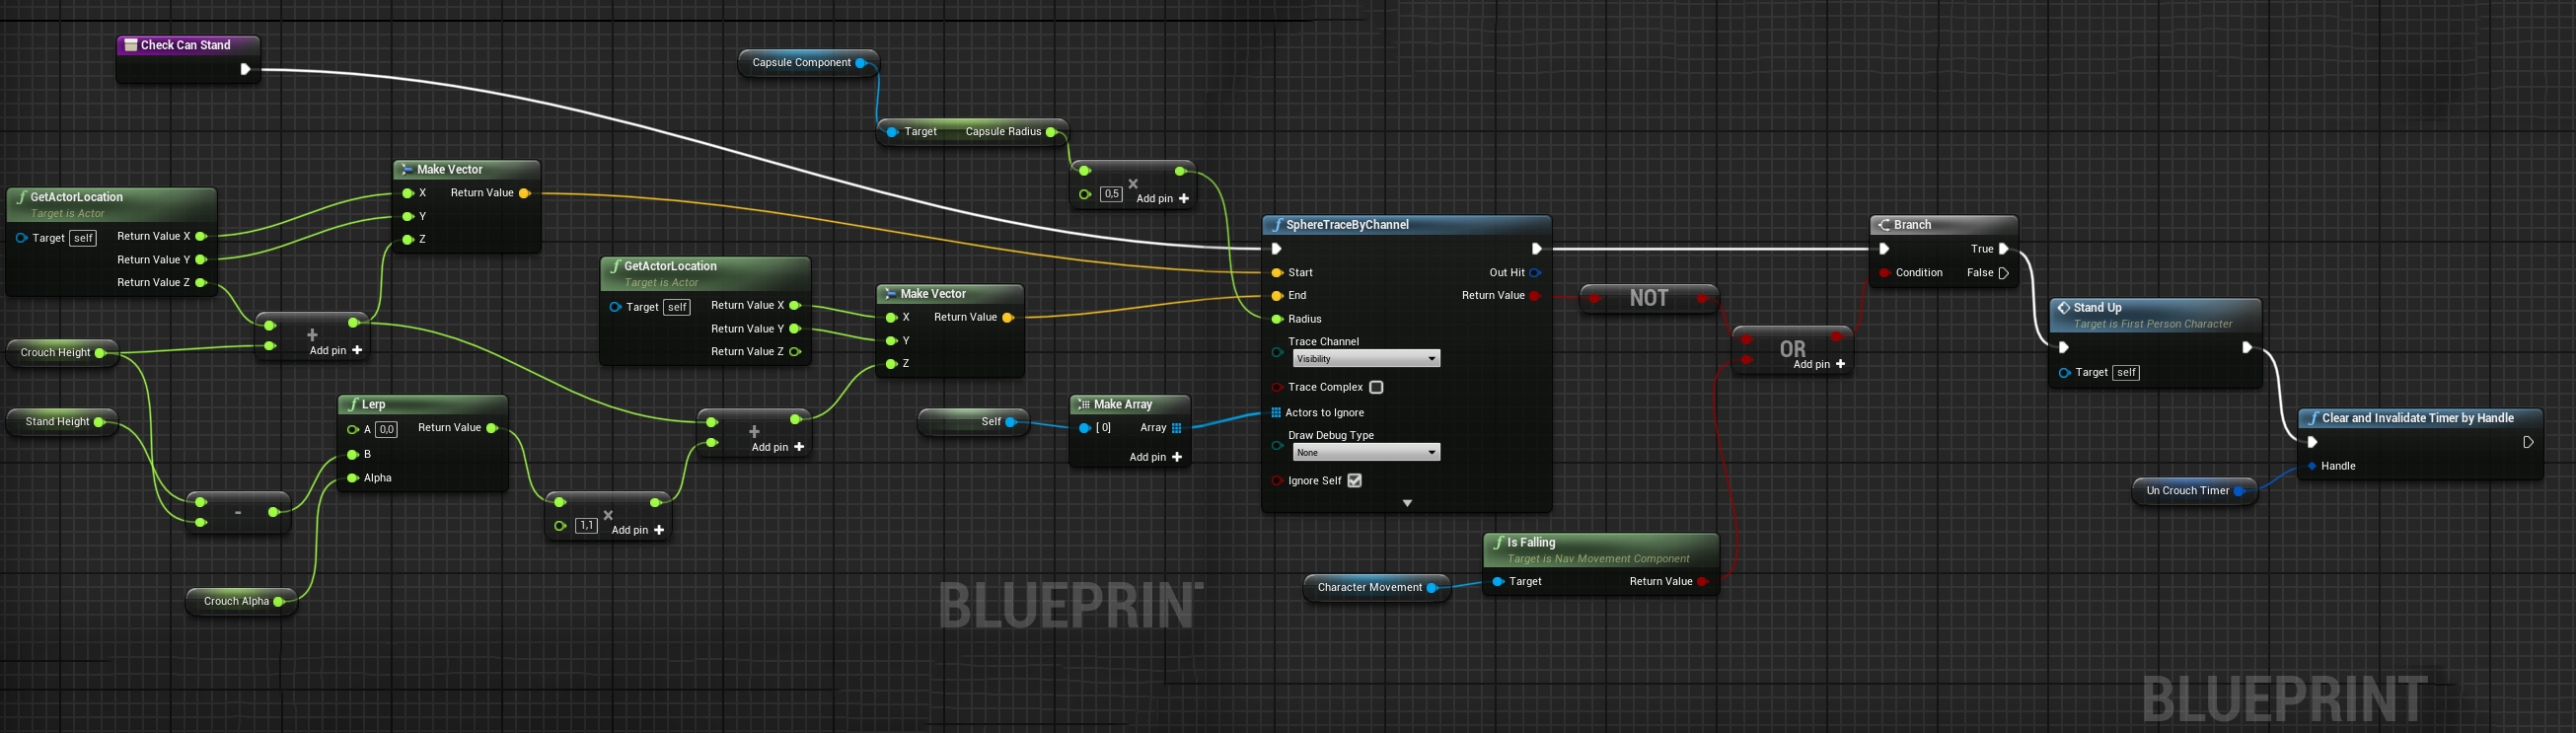This screenshot has width=2576, height=733.
Task: Add pin on the 1,1 multiply node
Action: pyautogui.click(x=638, y=530)
